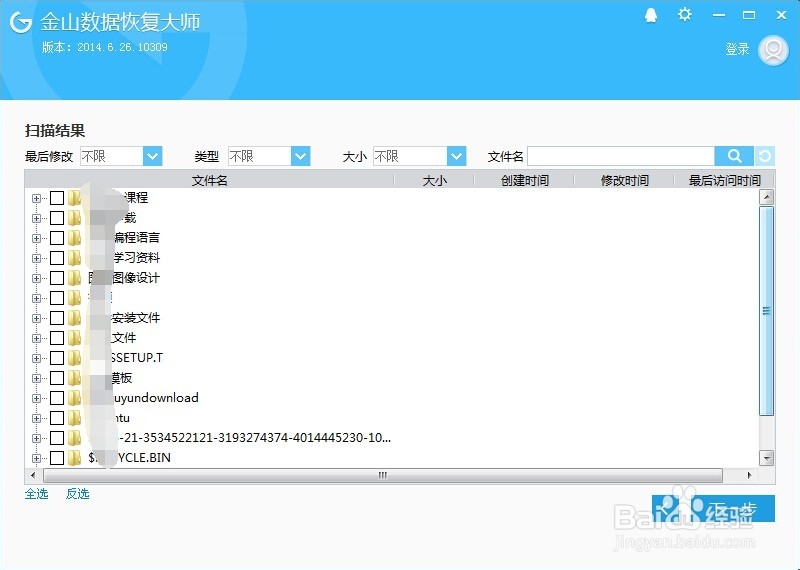
Task: Click folder icon of YCLE.BIN row
Action: click(74, 457)
